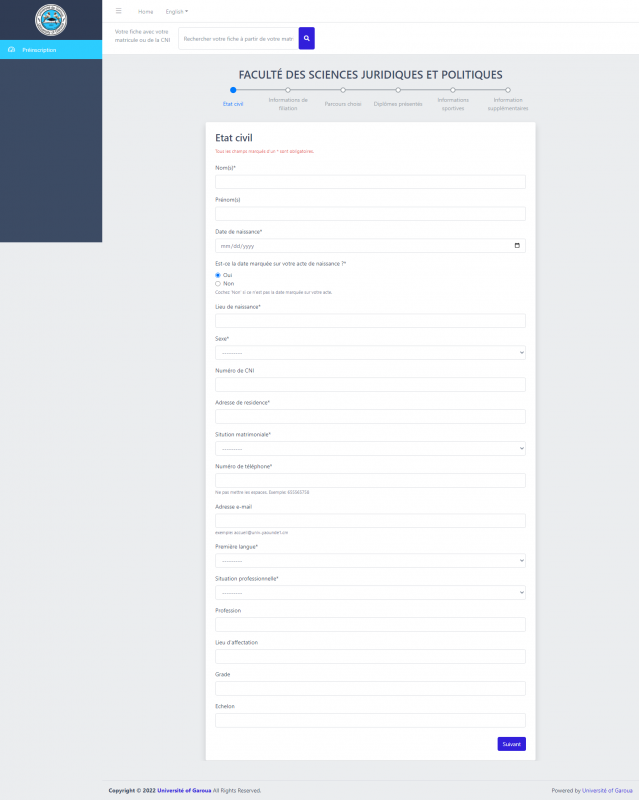Open the calendar picker in Date de naissance
The image size is (639, 800).
pos(517,245)
